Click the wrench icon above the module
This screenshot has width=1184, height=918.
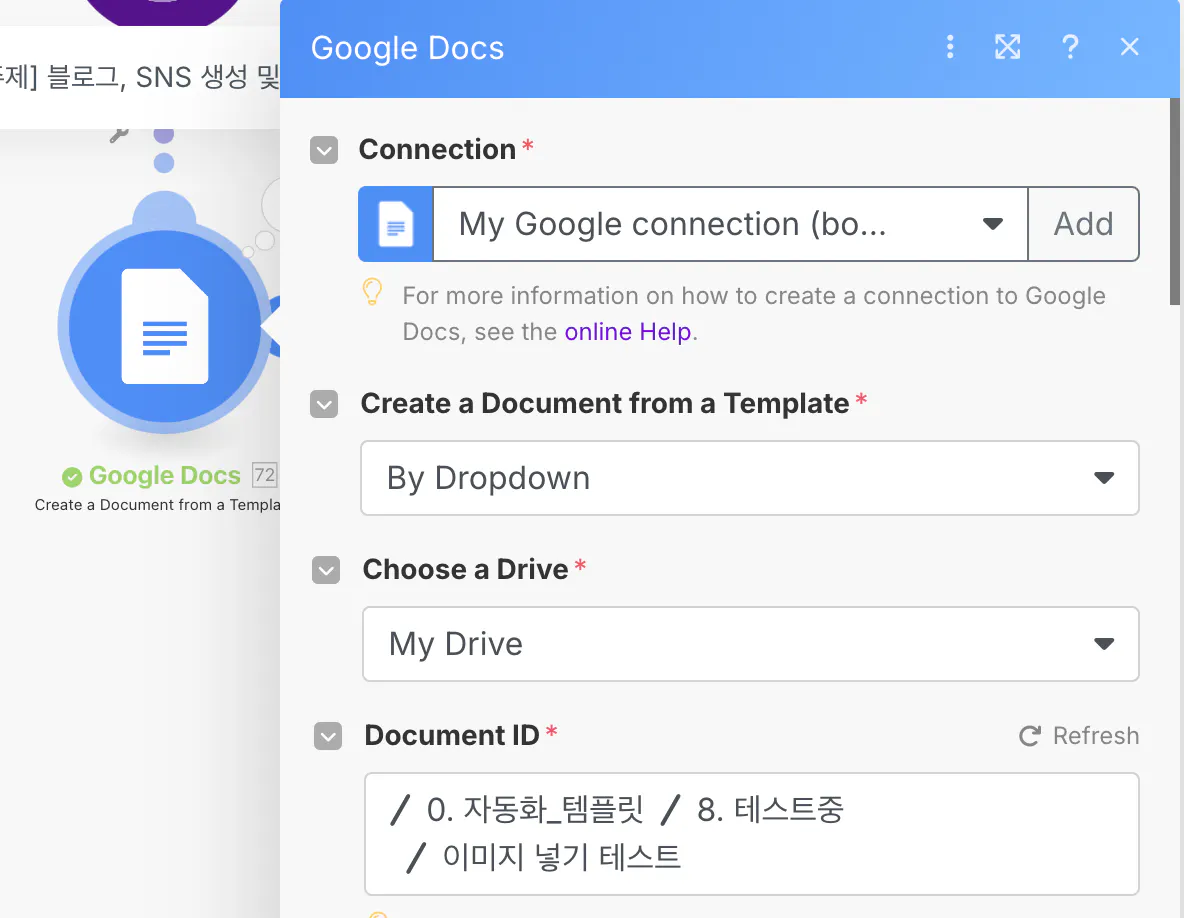click(x=119, y=135)
